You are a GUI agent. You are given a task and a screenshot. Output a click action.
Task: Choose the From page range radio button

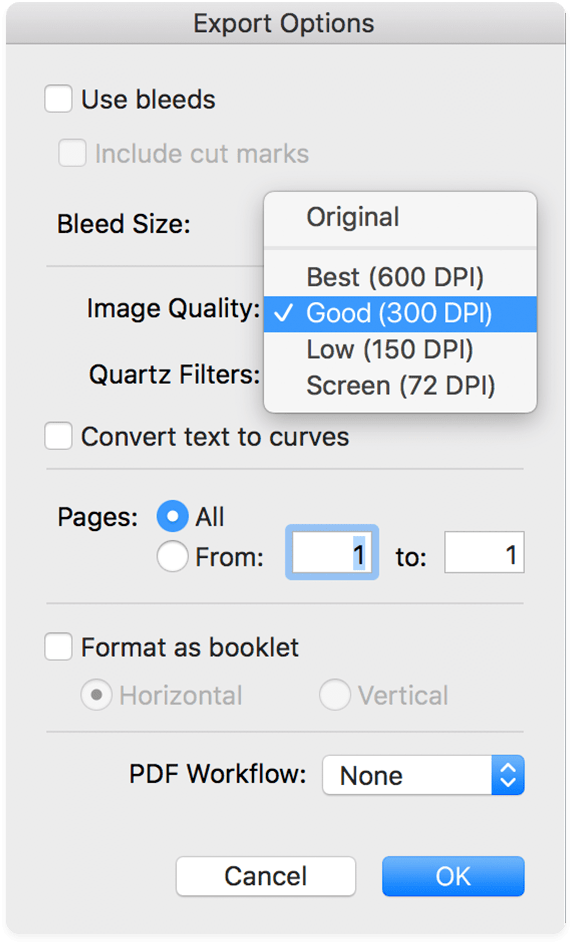point(172,556)
